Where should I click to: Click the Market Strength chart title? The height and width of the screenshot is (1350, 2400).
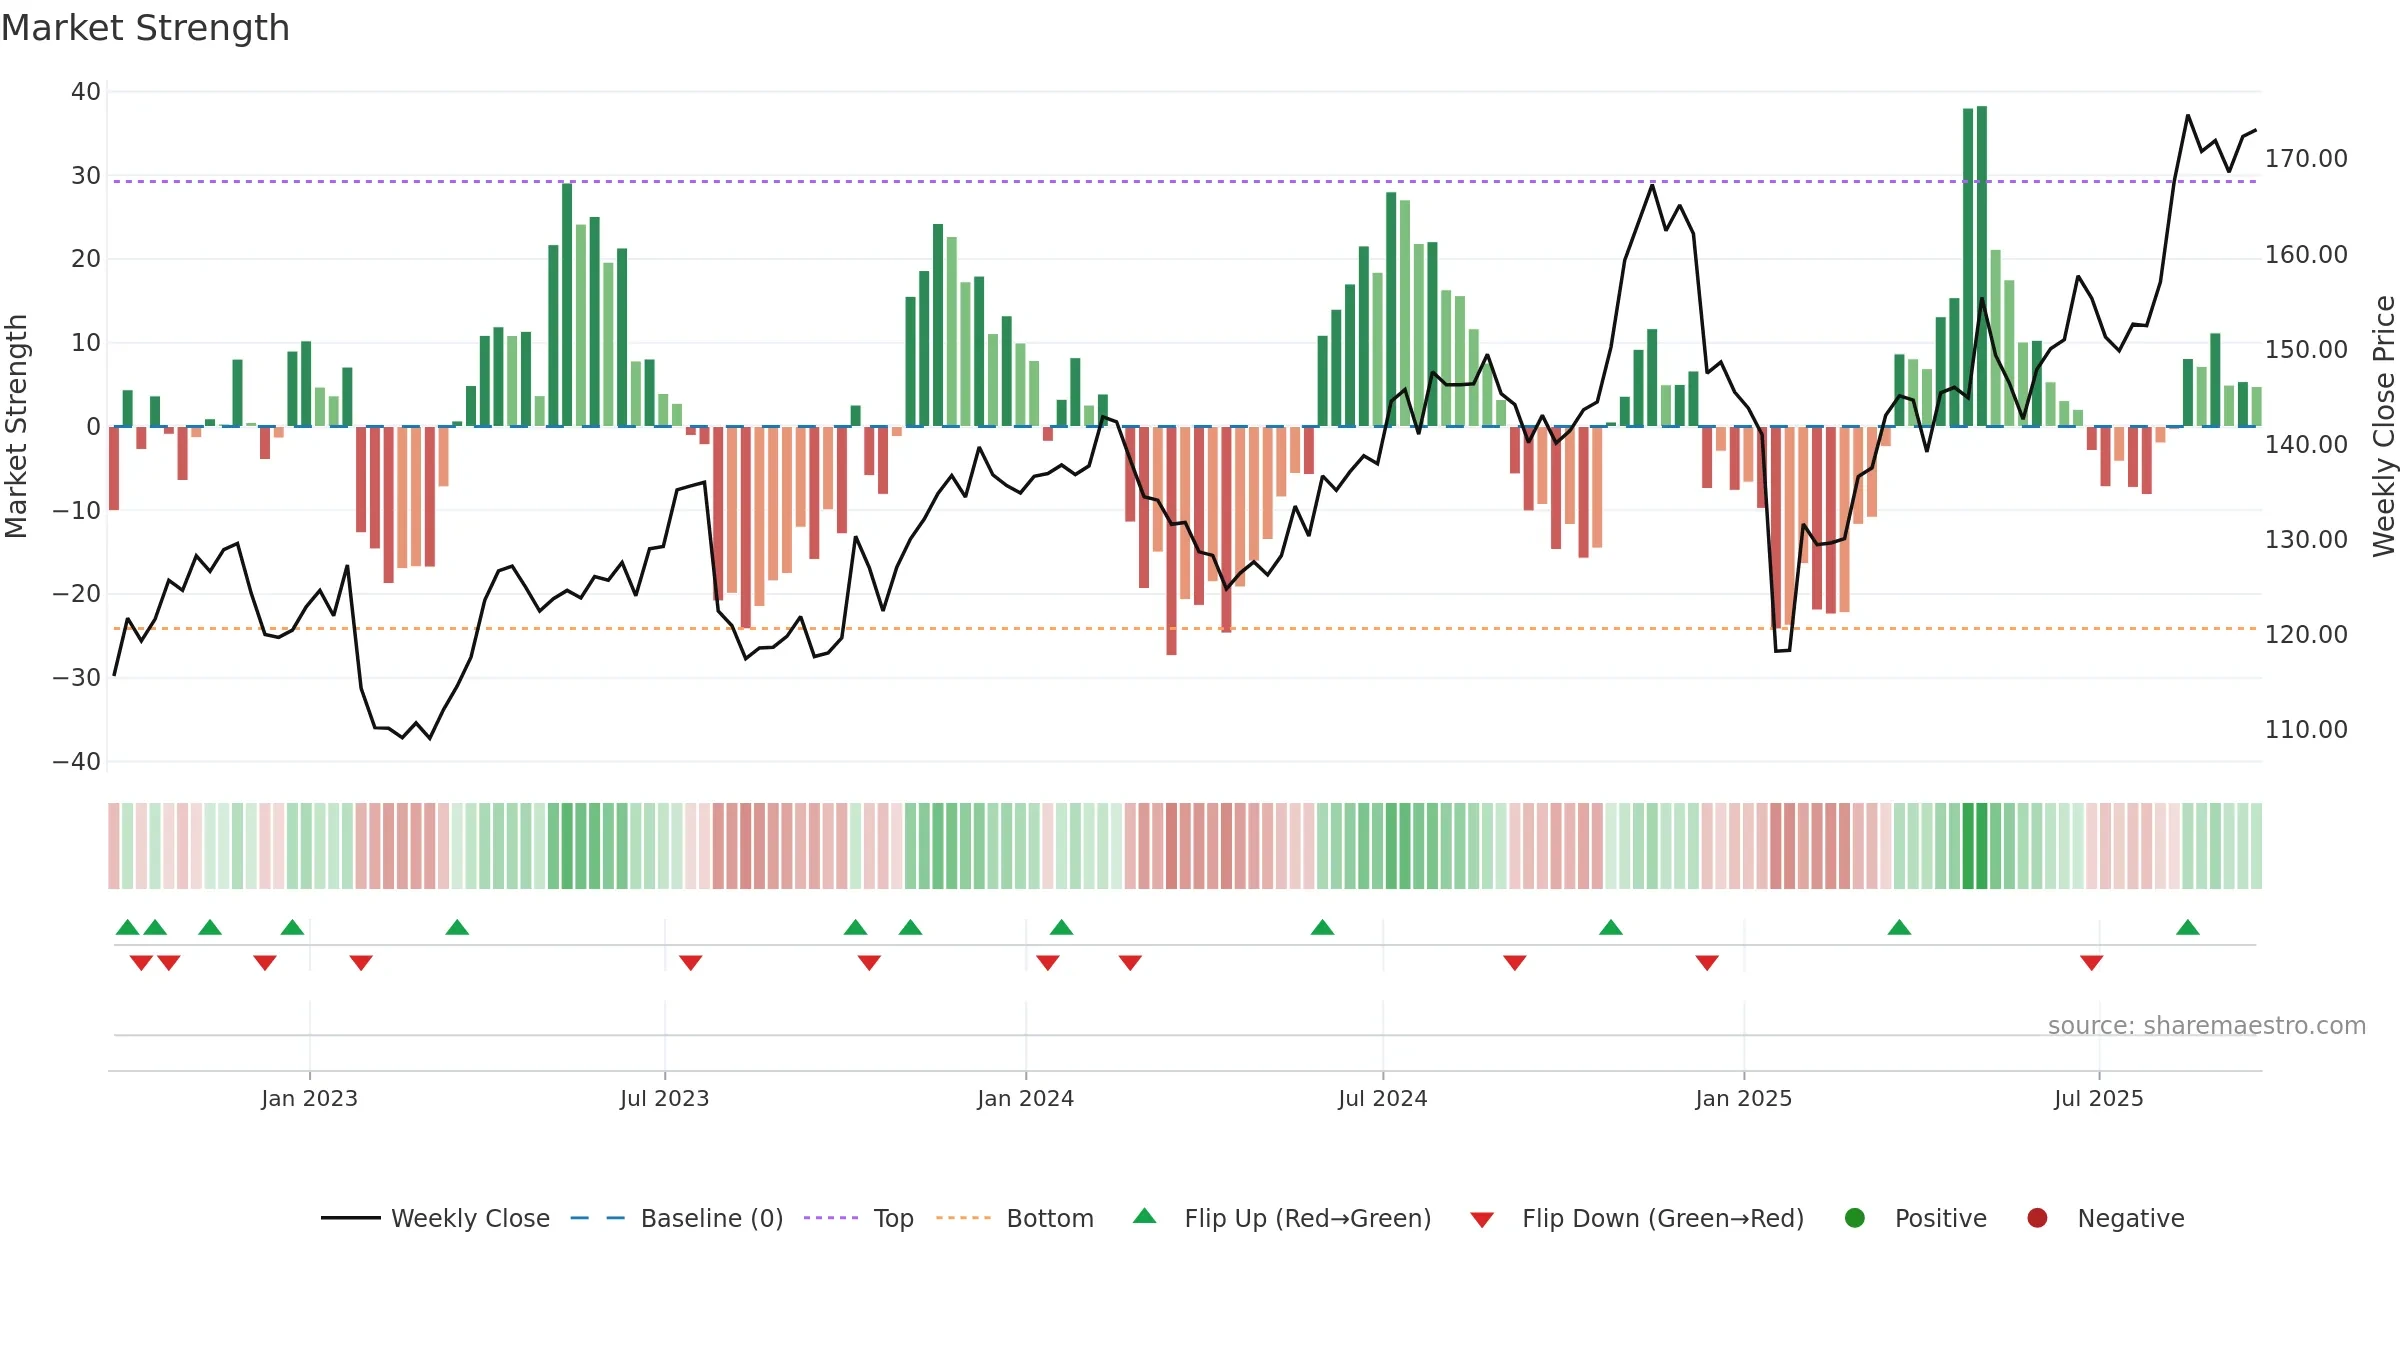click(145, 28)
